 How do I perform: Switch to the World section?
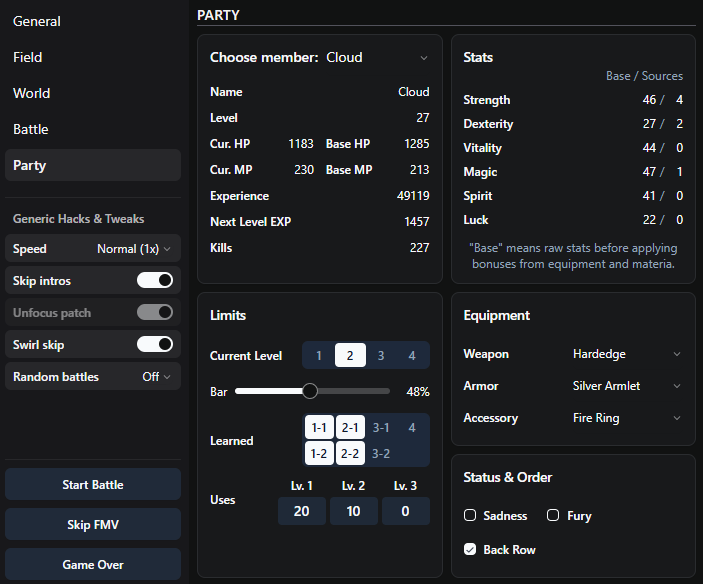[x=93, y=93]
